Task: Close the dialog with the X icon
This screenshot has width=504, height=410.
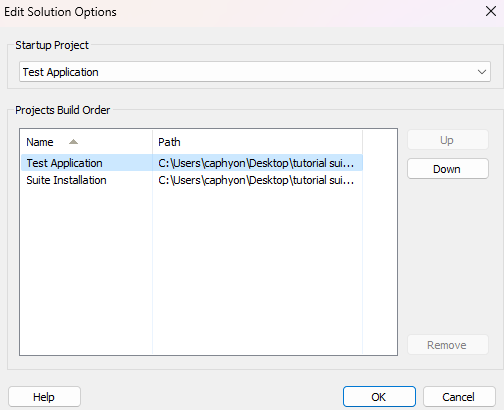Action: coord(491,12)
